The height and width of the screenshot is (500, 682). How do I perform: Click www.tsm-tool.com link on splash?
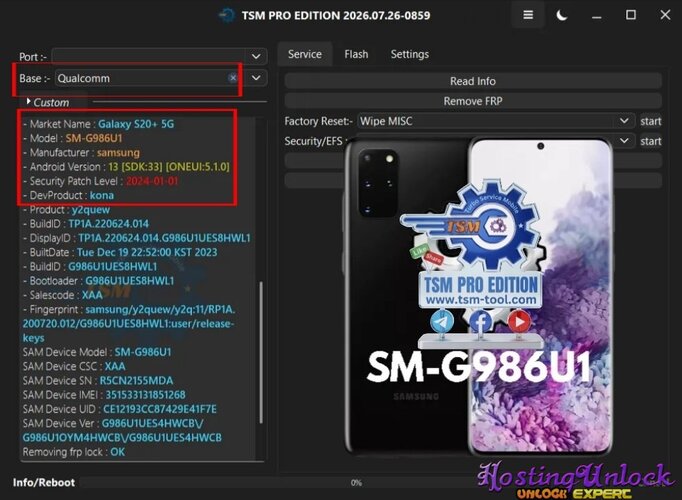[x=481, y=300]
